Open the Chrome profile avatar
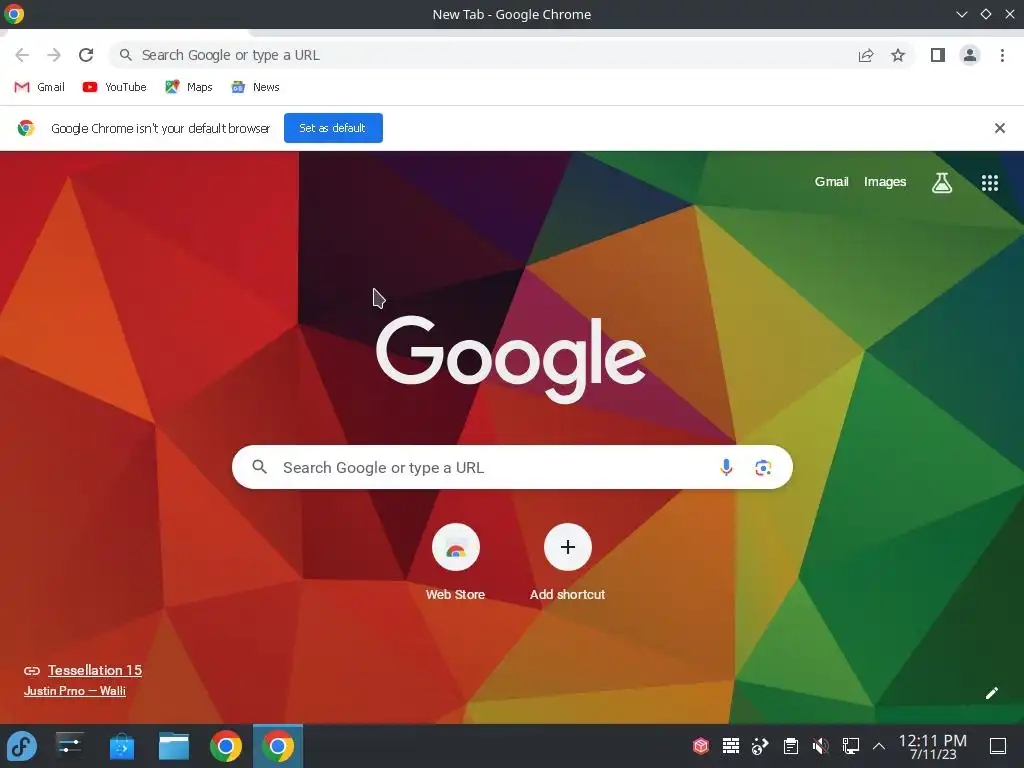This screenshot has width=1024, height=768. pos(970,56)
